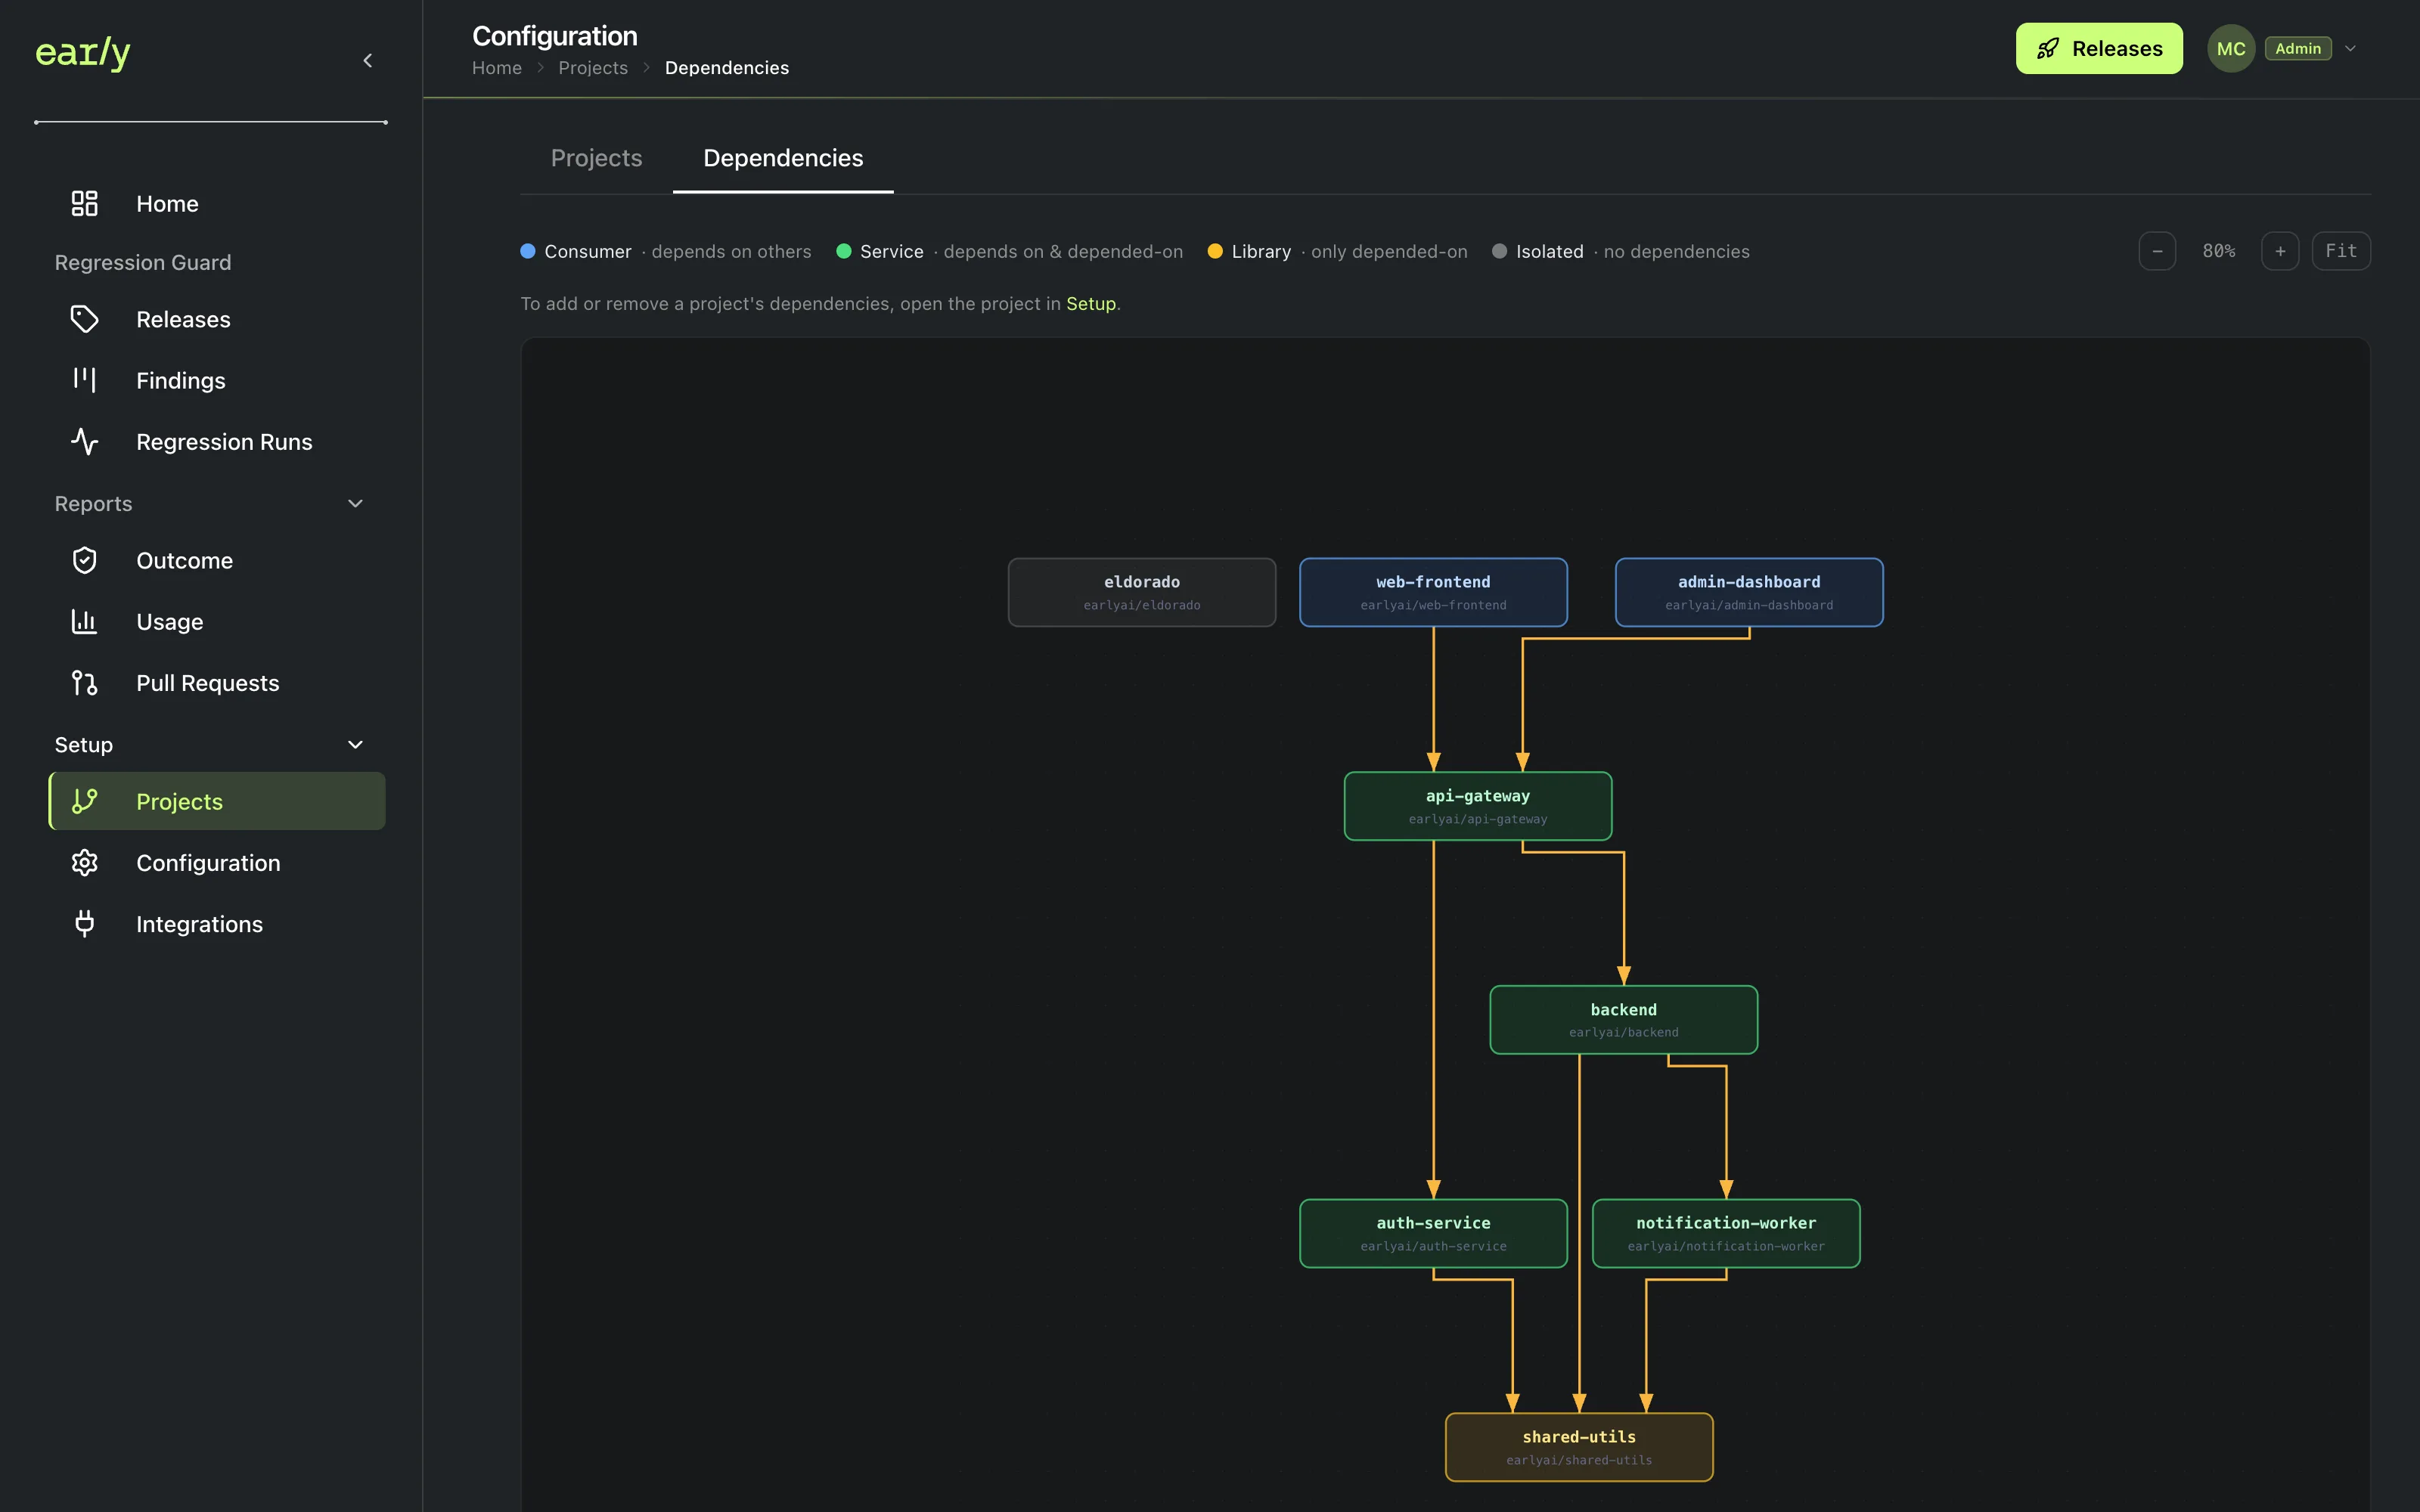Click the Configuration page title

point(555,36)
